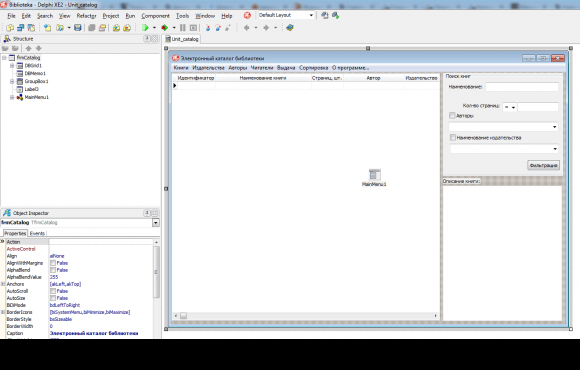Click the grid's horizontal scrollbar thumb
Viewport: 580px width, 370px height.
click(x=183, y=316)
